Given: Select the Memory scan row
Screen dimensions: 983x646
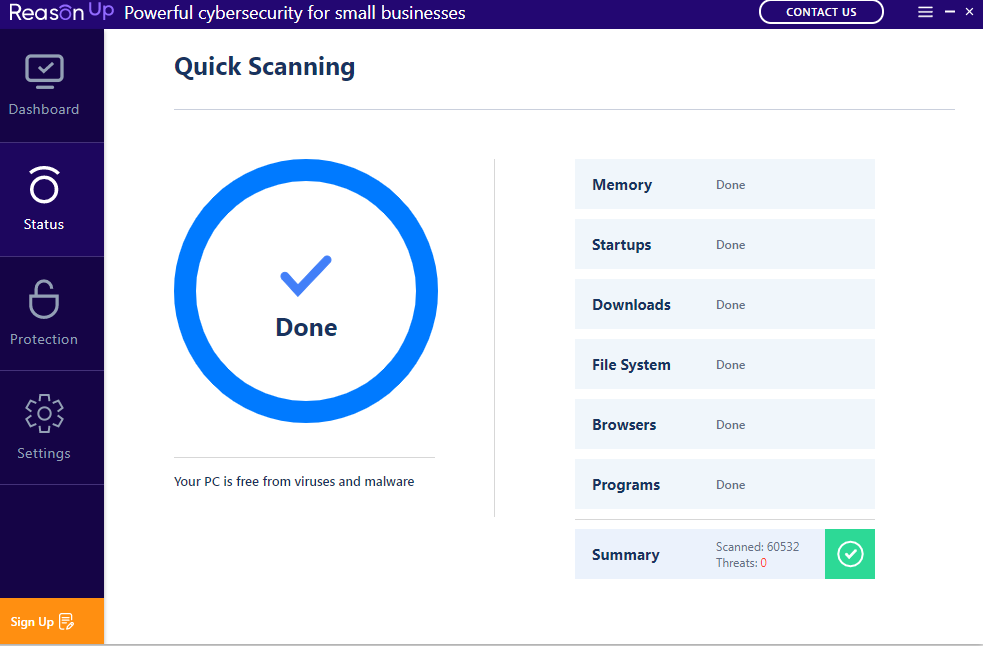Looking at the screenshot, I should pos(725,184).
